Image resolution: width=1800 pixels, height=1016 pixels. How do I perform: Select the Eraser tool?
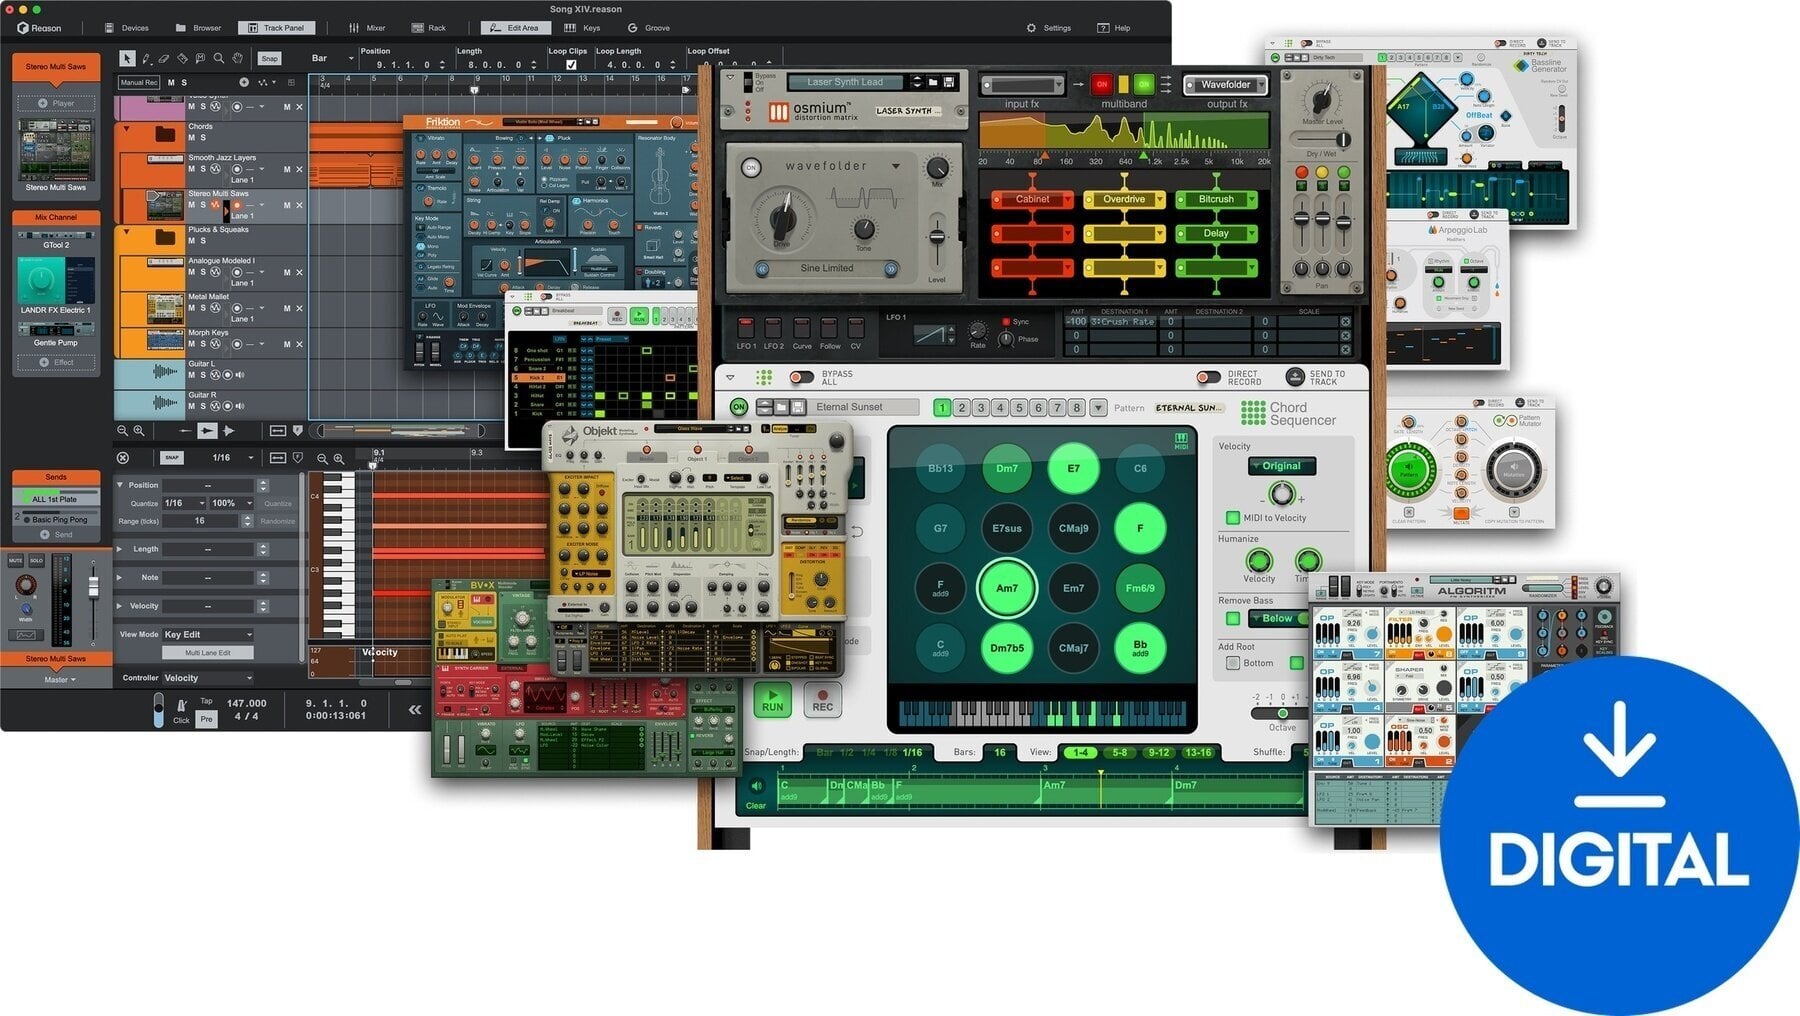tap(164, 59)
